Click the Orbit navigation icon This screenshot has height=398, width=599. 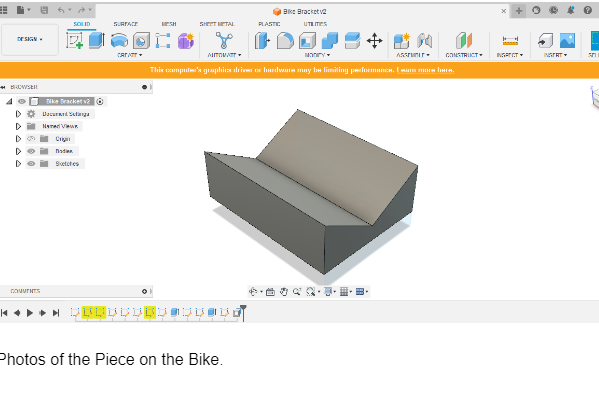pyautogui.click(x=253, y=292)
